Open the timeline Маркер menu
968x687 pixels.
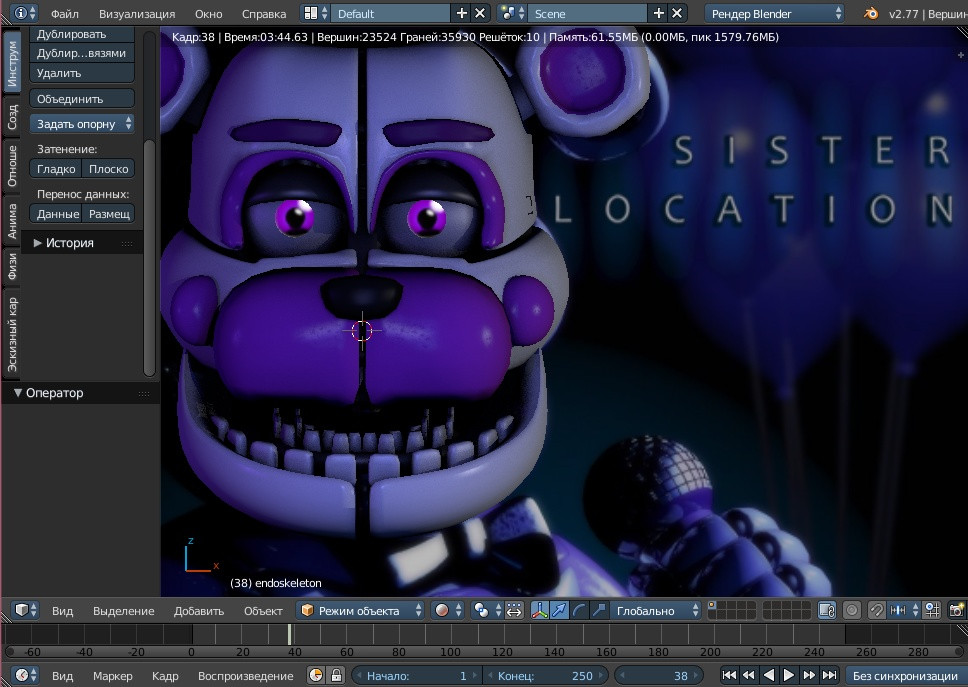pos(112,676)
